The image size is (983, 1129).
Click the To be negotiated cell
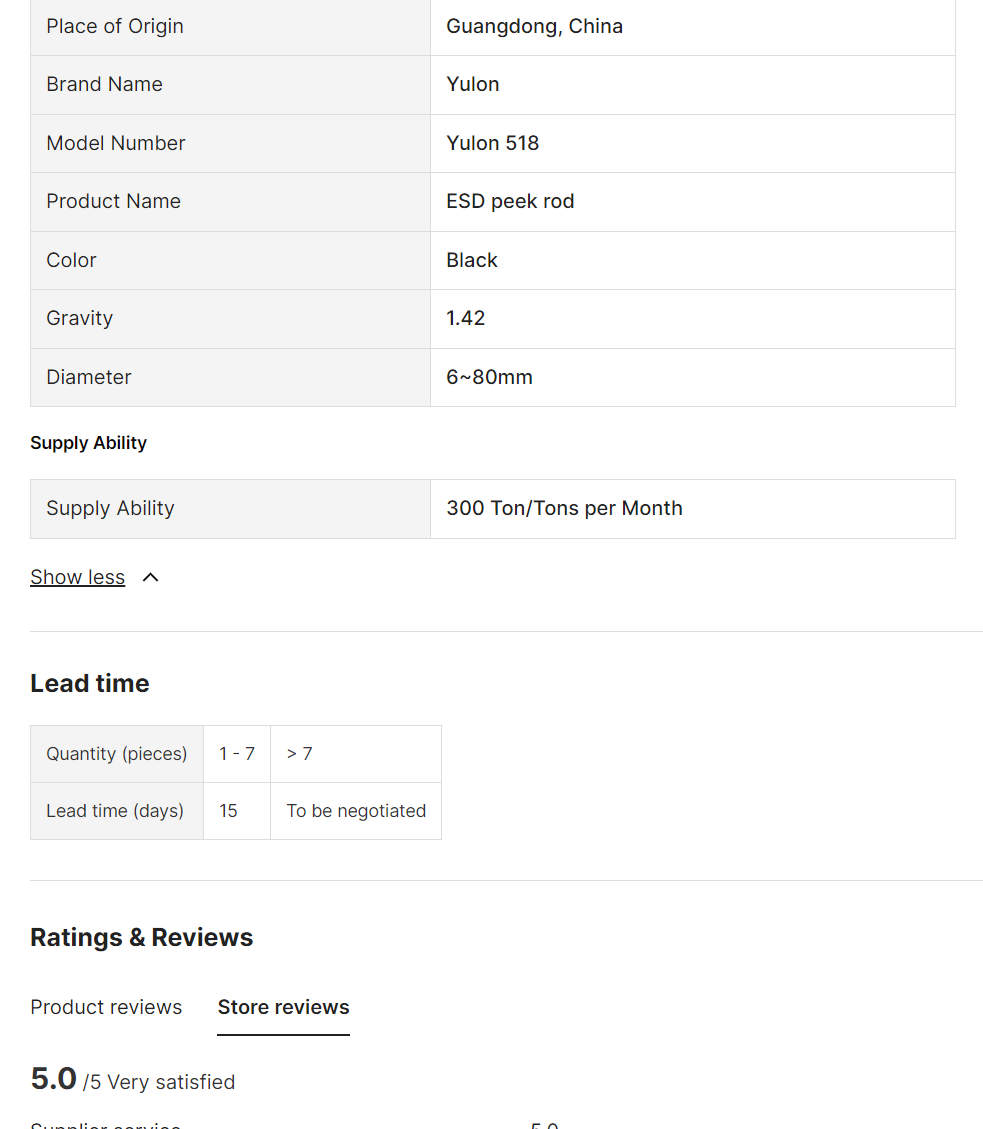click(x=356, y=811)
